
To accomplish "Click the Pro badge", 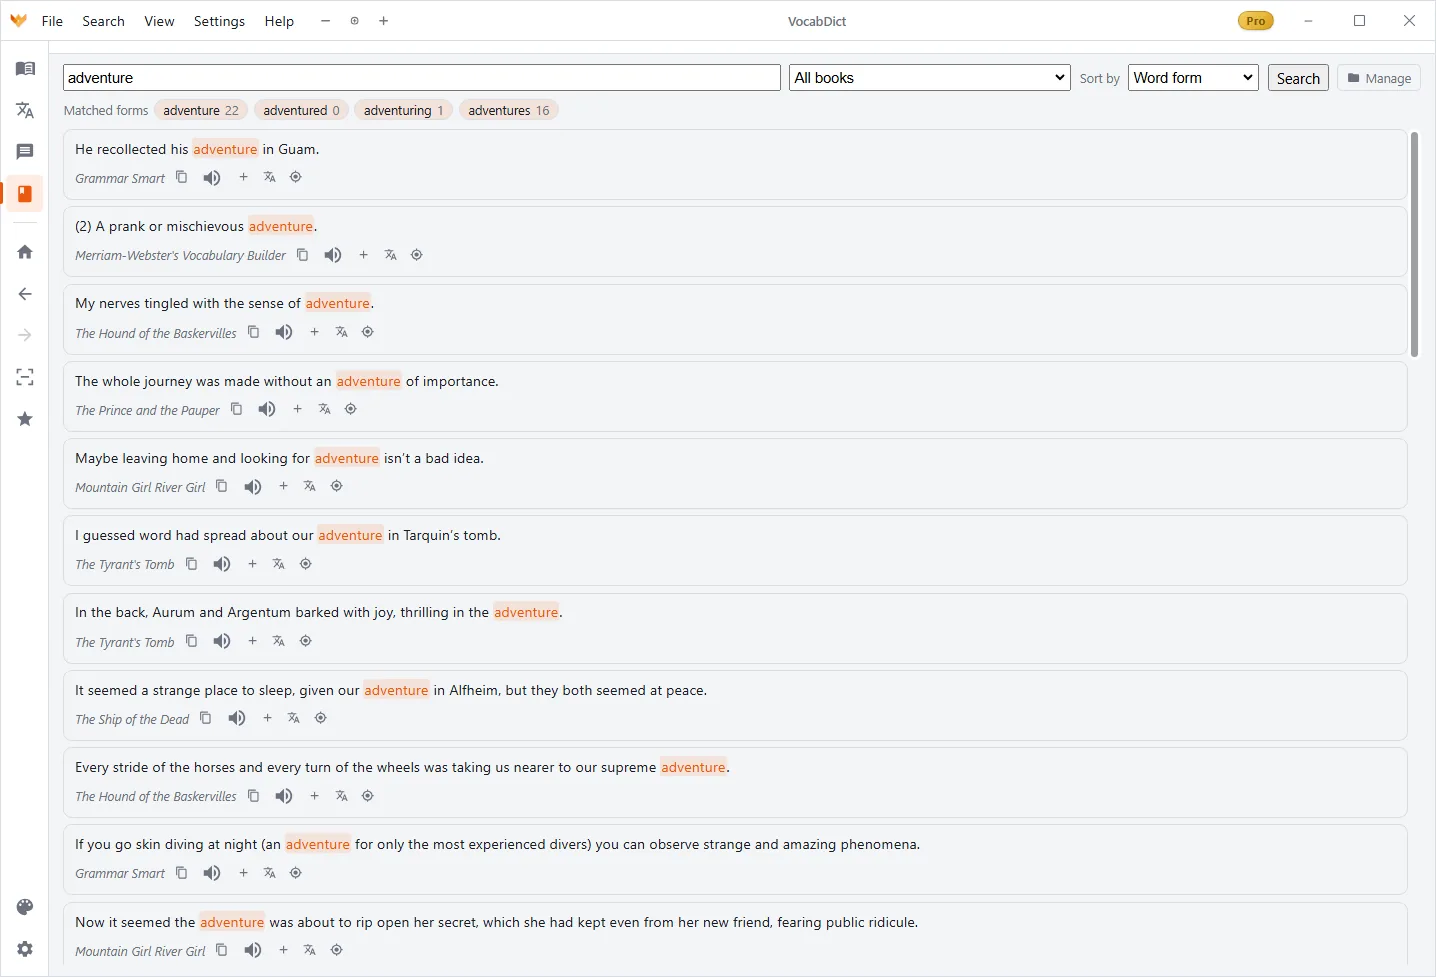I will click(1255, 21).
